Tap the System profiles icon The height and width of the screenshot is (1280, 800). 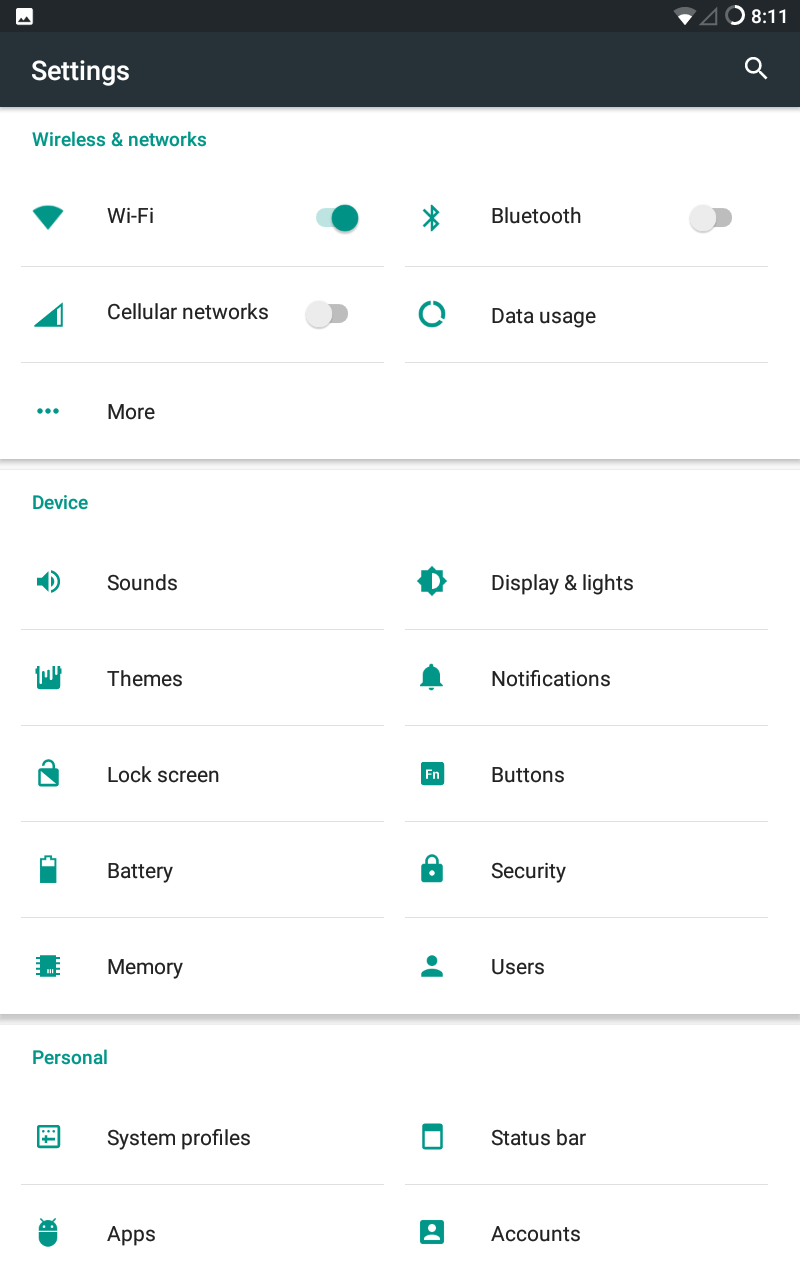[48, 1137]
